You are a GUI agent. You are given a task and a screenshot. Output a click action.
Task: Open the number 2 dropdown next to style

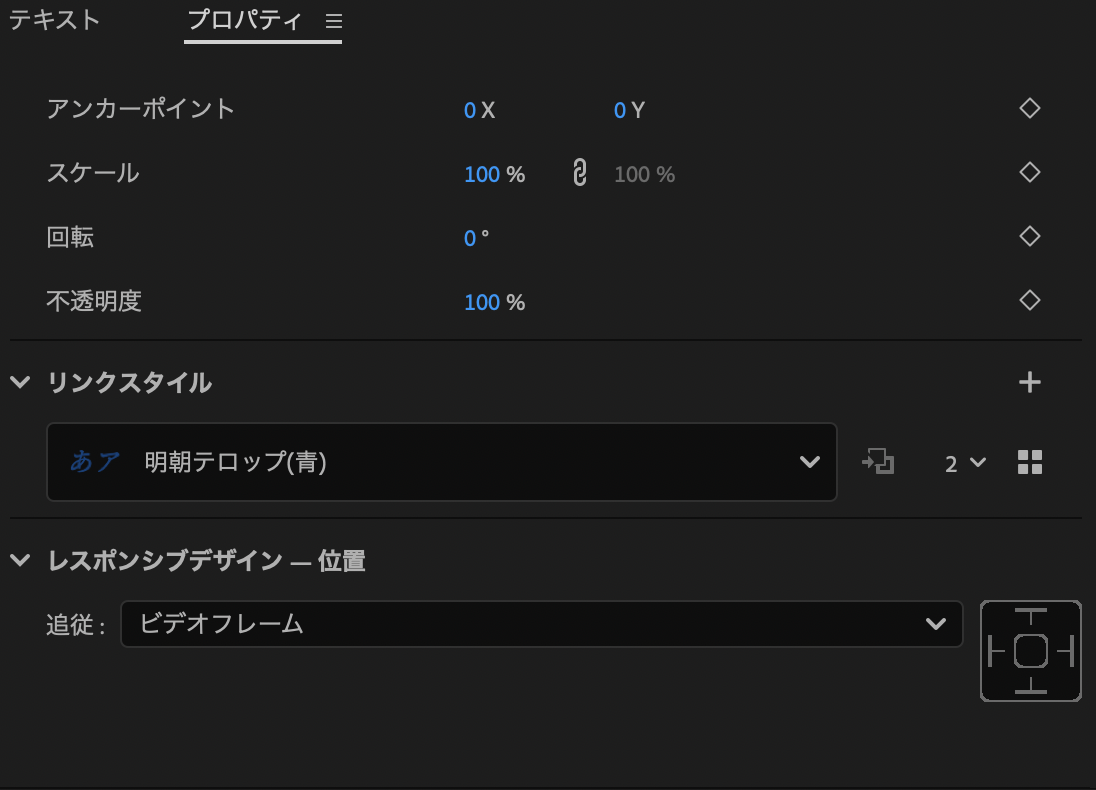(965, 463)
